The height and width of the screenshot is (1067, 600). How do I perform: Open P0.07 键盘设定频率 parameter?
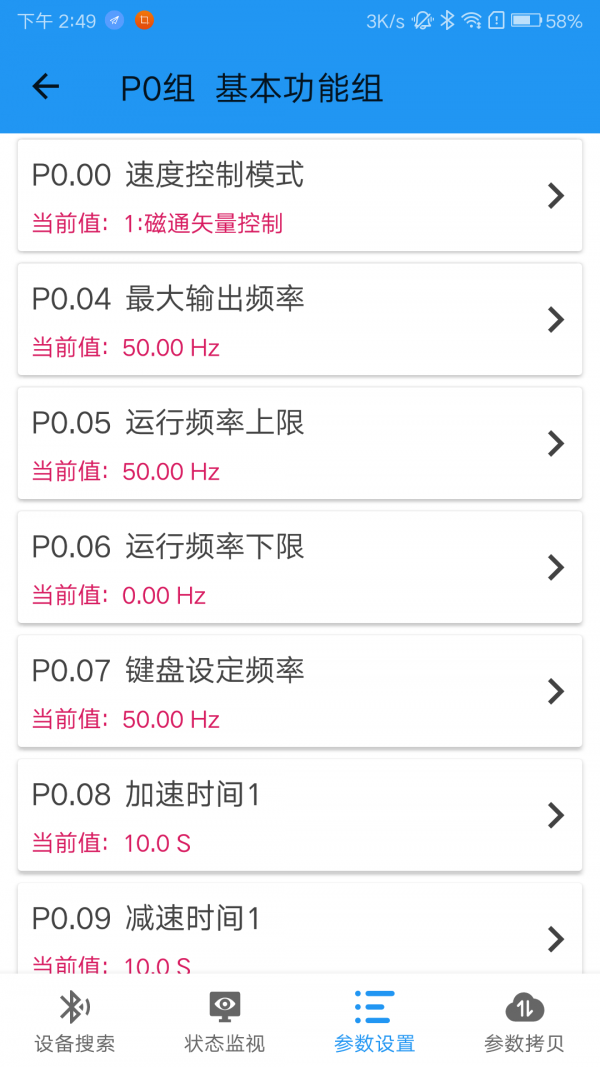300,691
